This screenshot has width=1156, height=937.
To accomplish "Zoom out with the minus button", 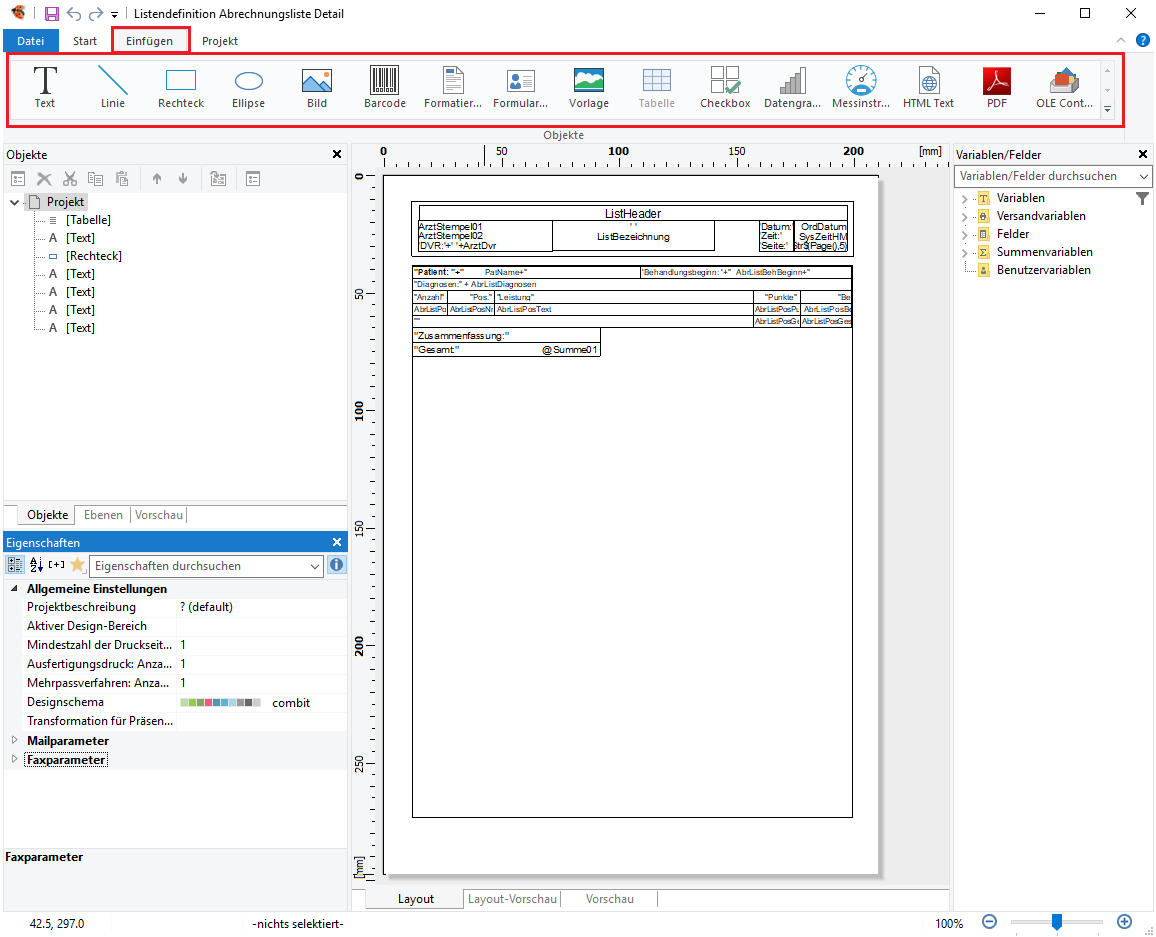I will [x=989, y=922].
